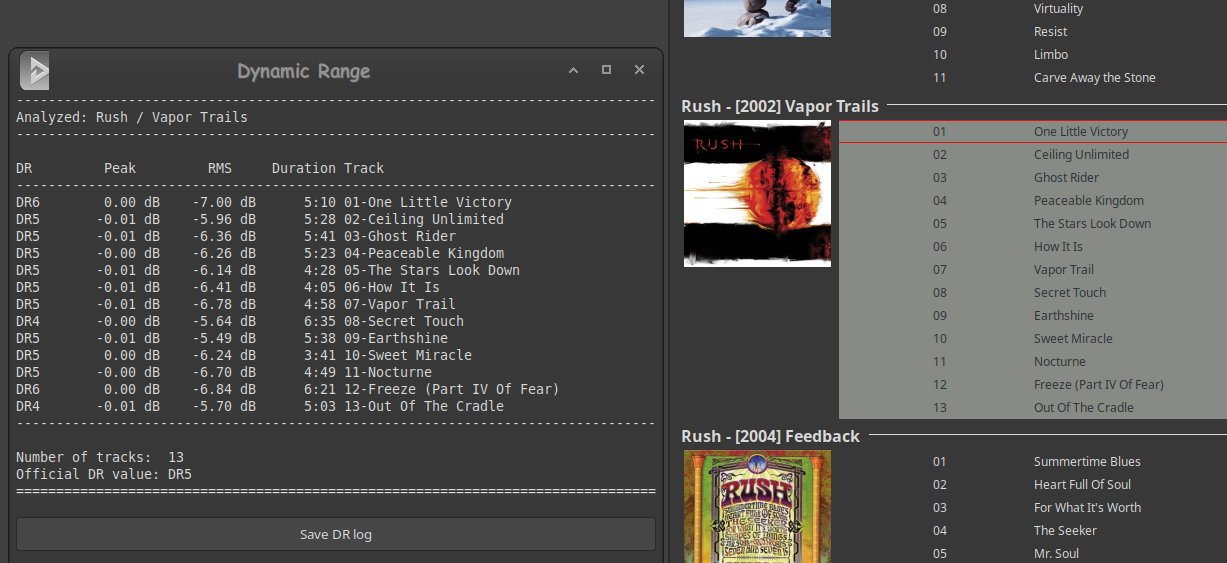1227x563 pixels.
Task: Click the Dynamic Range window title
Action: click(304, 71)
